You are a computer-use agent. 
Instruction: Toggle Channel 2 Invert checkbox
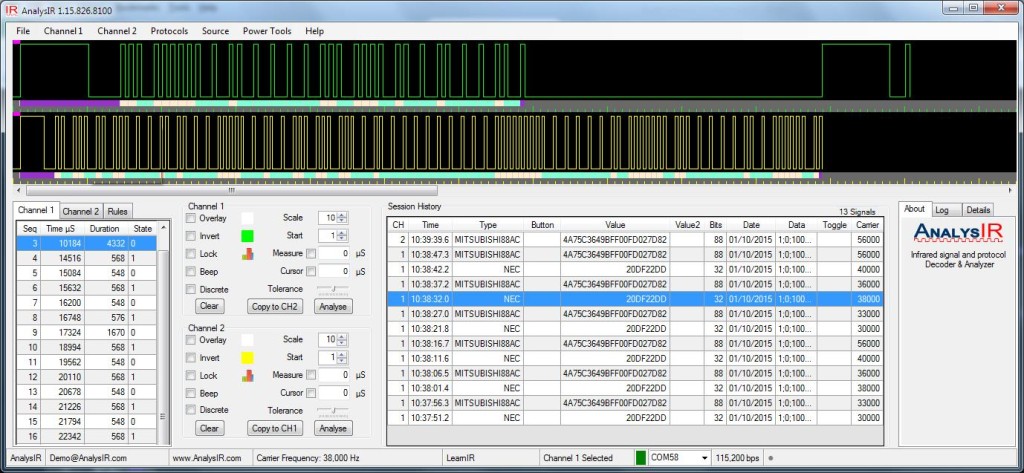[x=191, y=357]
